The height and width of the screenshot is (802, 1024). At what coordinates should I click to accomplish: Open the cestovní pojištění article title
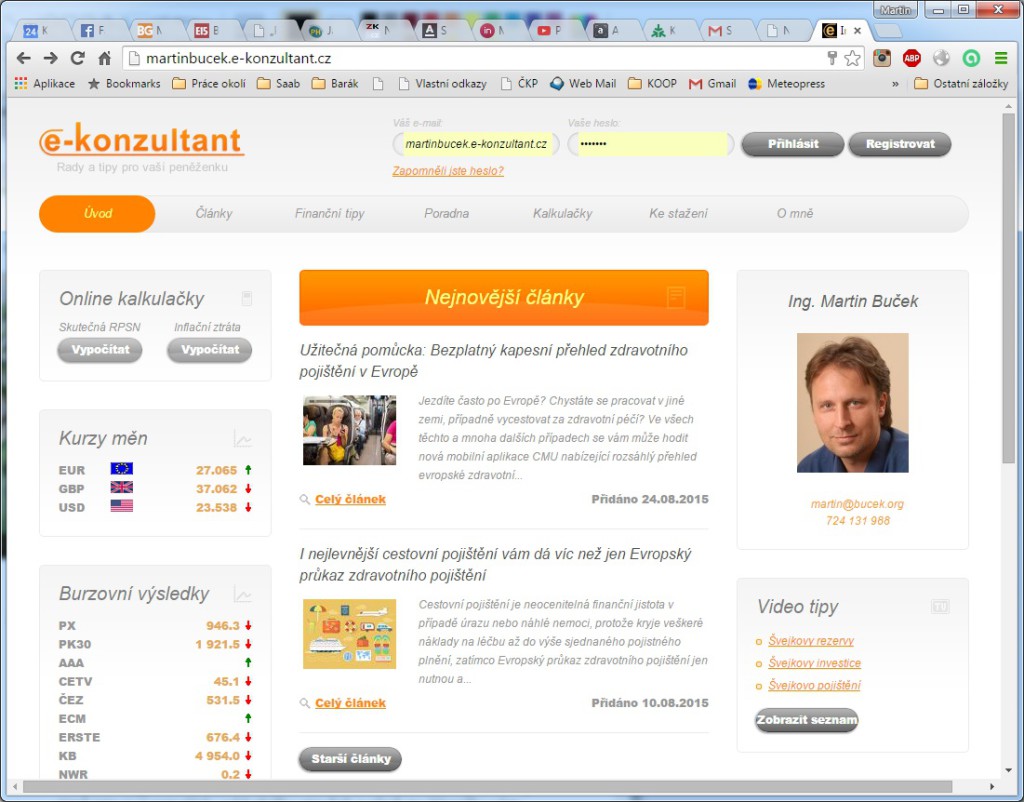tap(495, 564)
